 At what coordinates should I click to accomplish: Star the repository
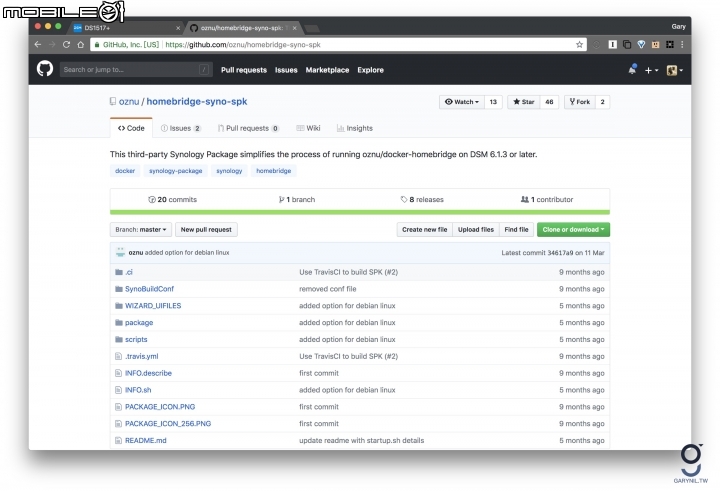coord(523,102)
